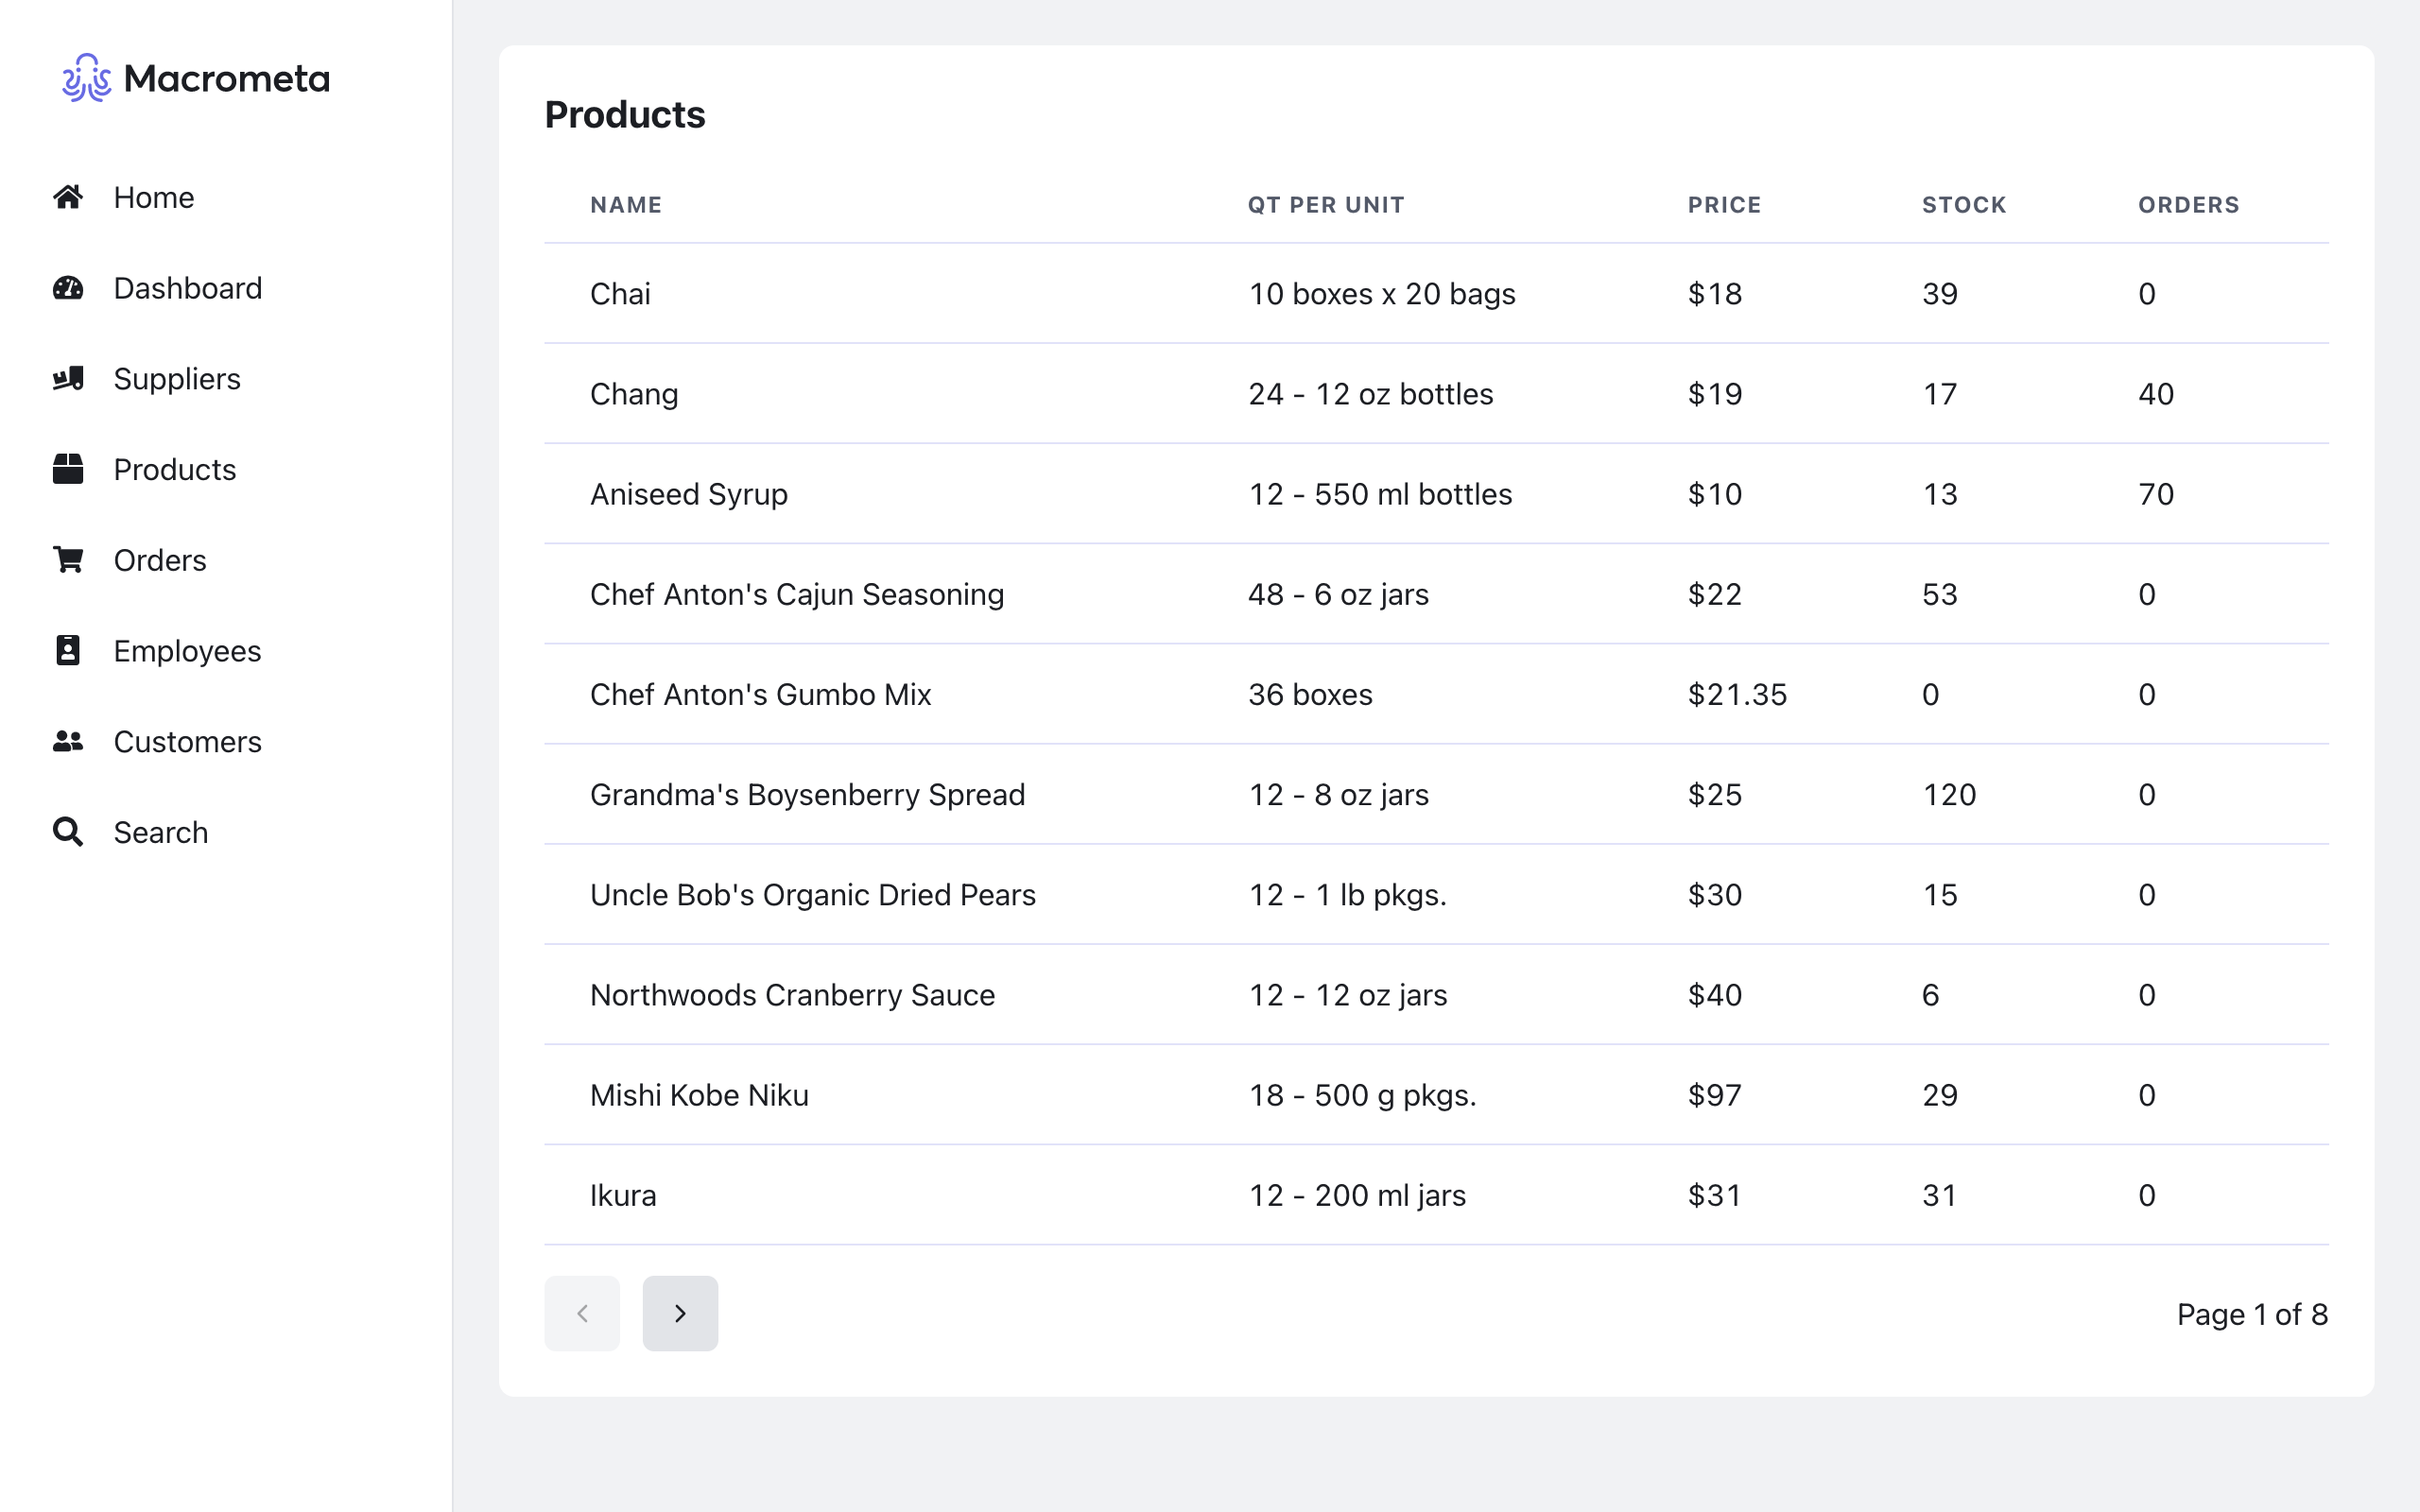This screenshot has width=2420, height=1512.
Task: Click the PRICE column header
Action: [x=1724, y=205]
